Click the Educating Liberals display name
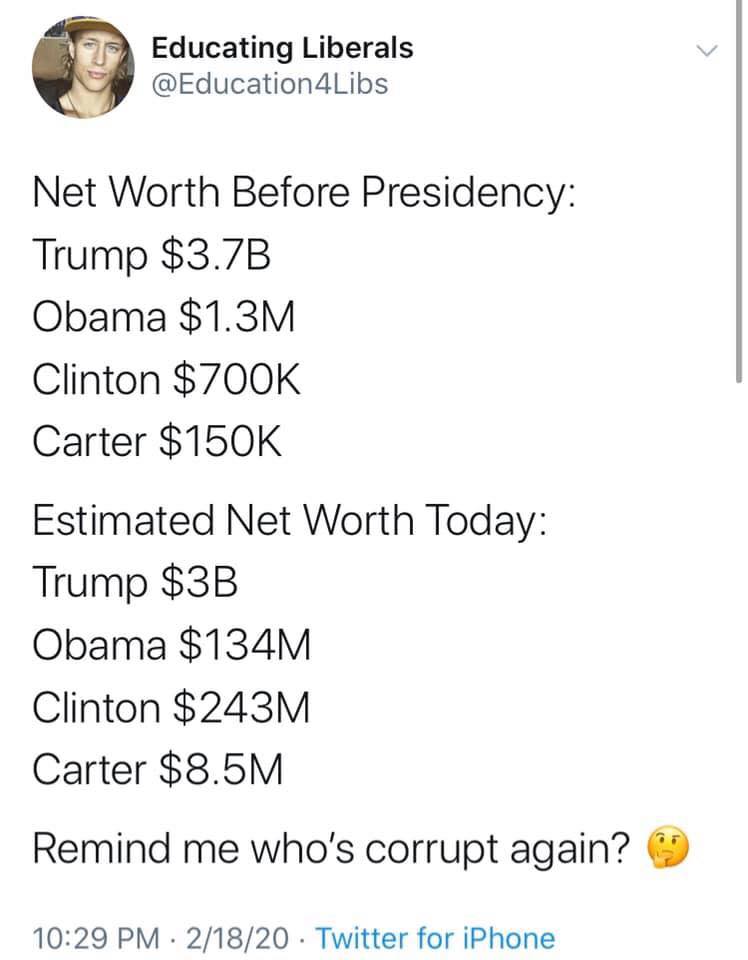The image size is (748, 960). point(282,48)
